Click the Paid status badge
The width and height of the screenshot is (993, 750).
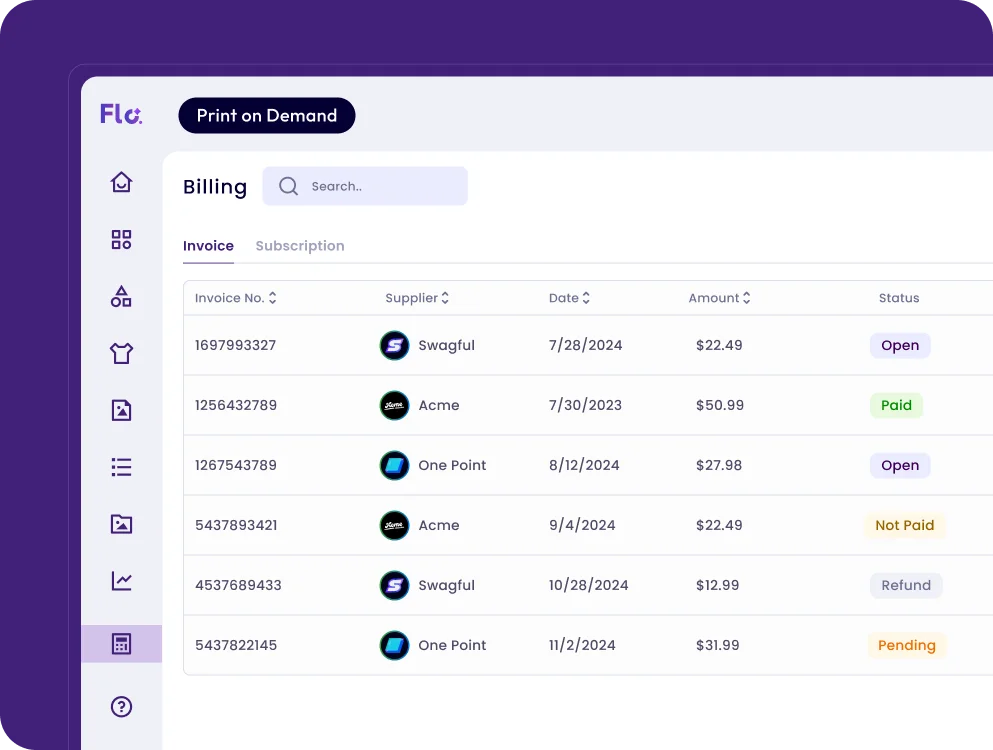click(x=896, y=405)
